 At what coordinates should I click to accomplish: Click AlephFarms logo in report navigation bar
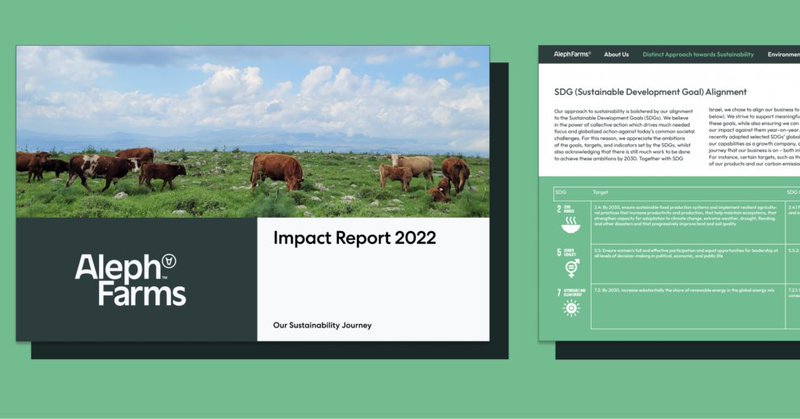572,54
